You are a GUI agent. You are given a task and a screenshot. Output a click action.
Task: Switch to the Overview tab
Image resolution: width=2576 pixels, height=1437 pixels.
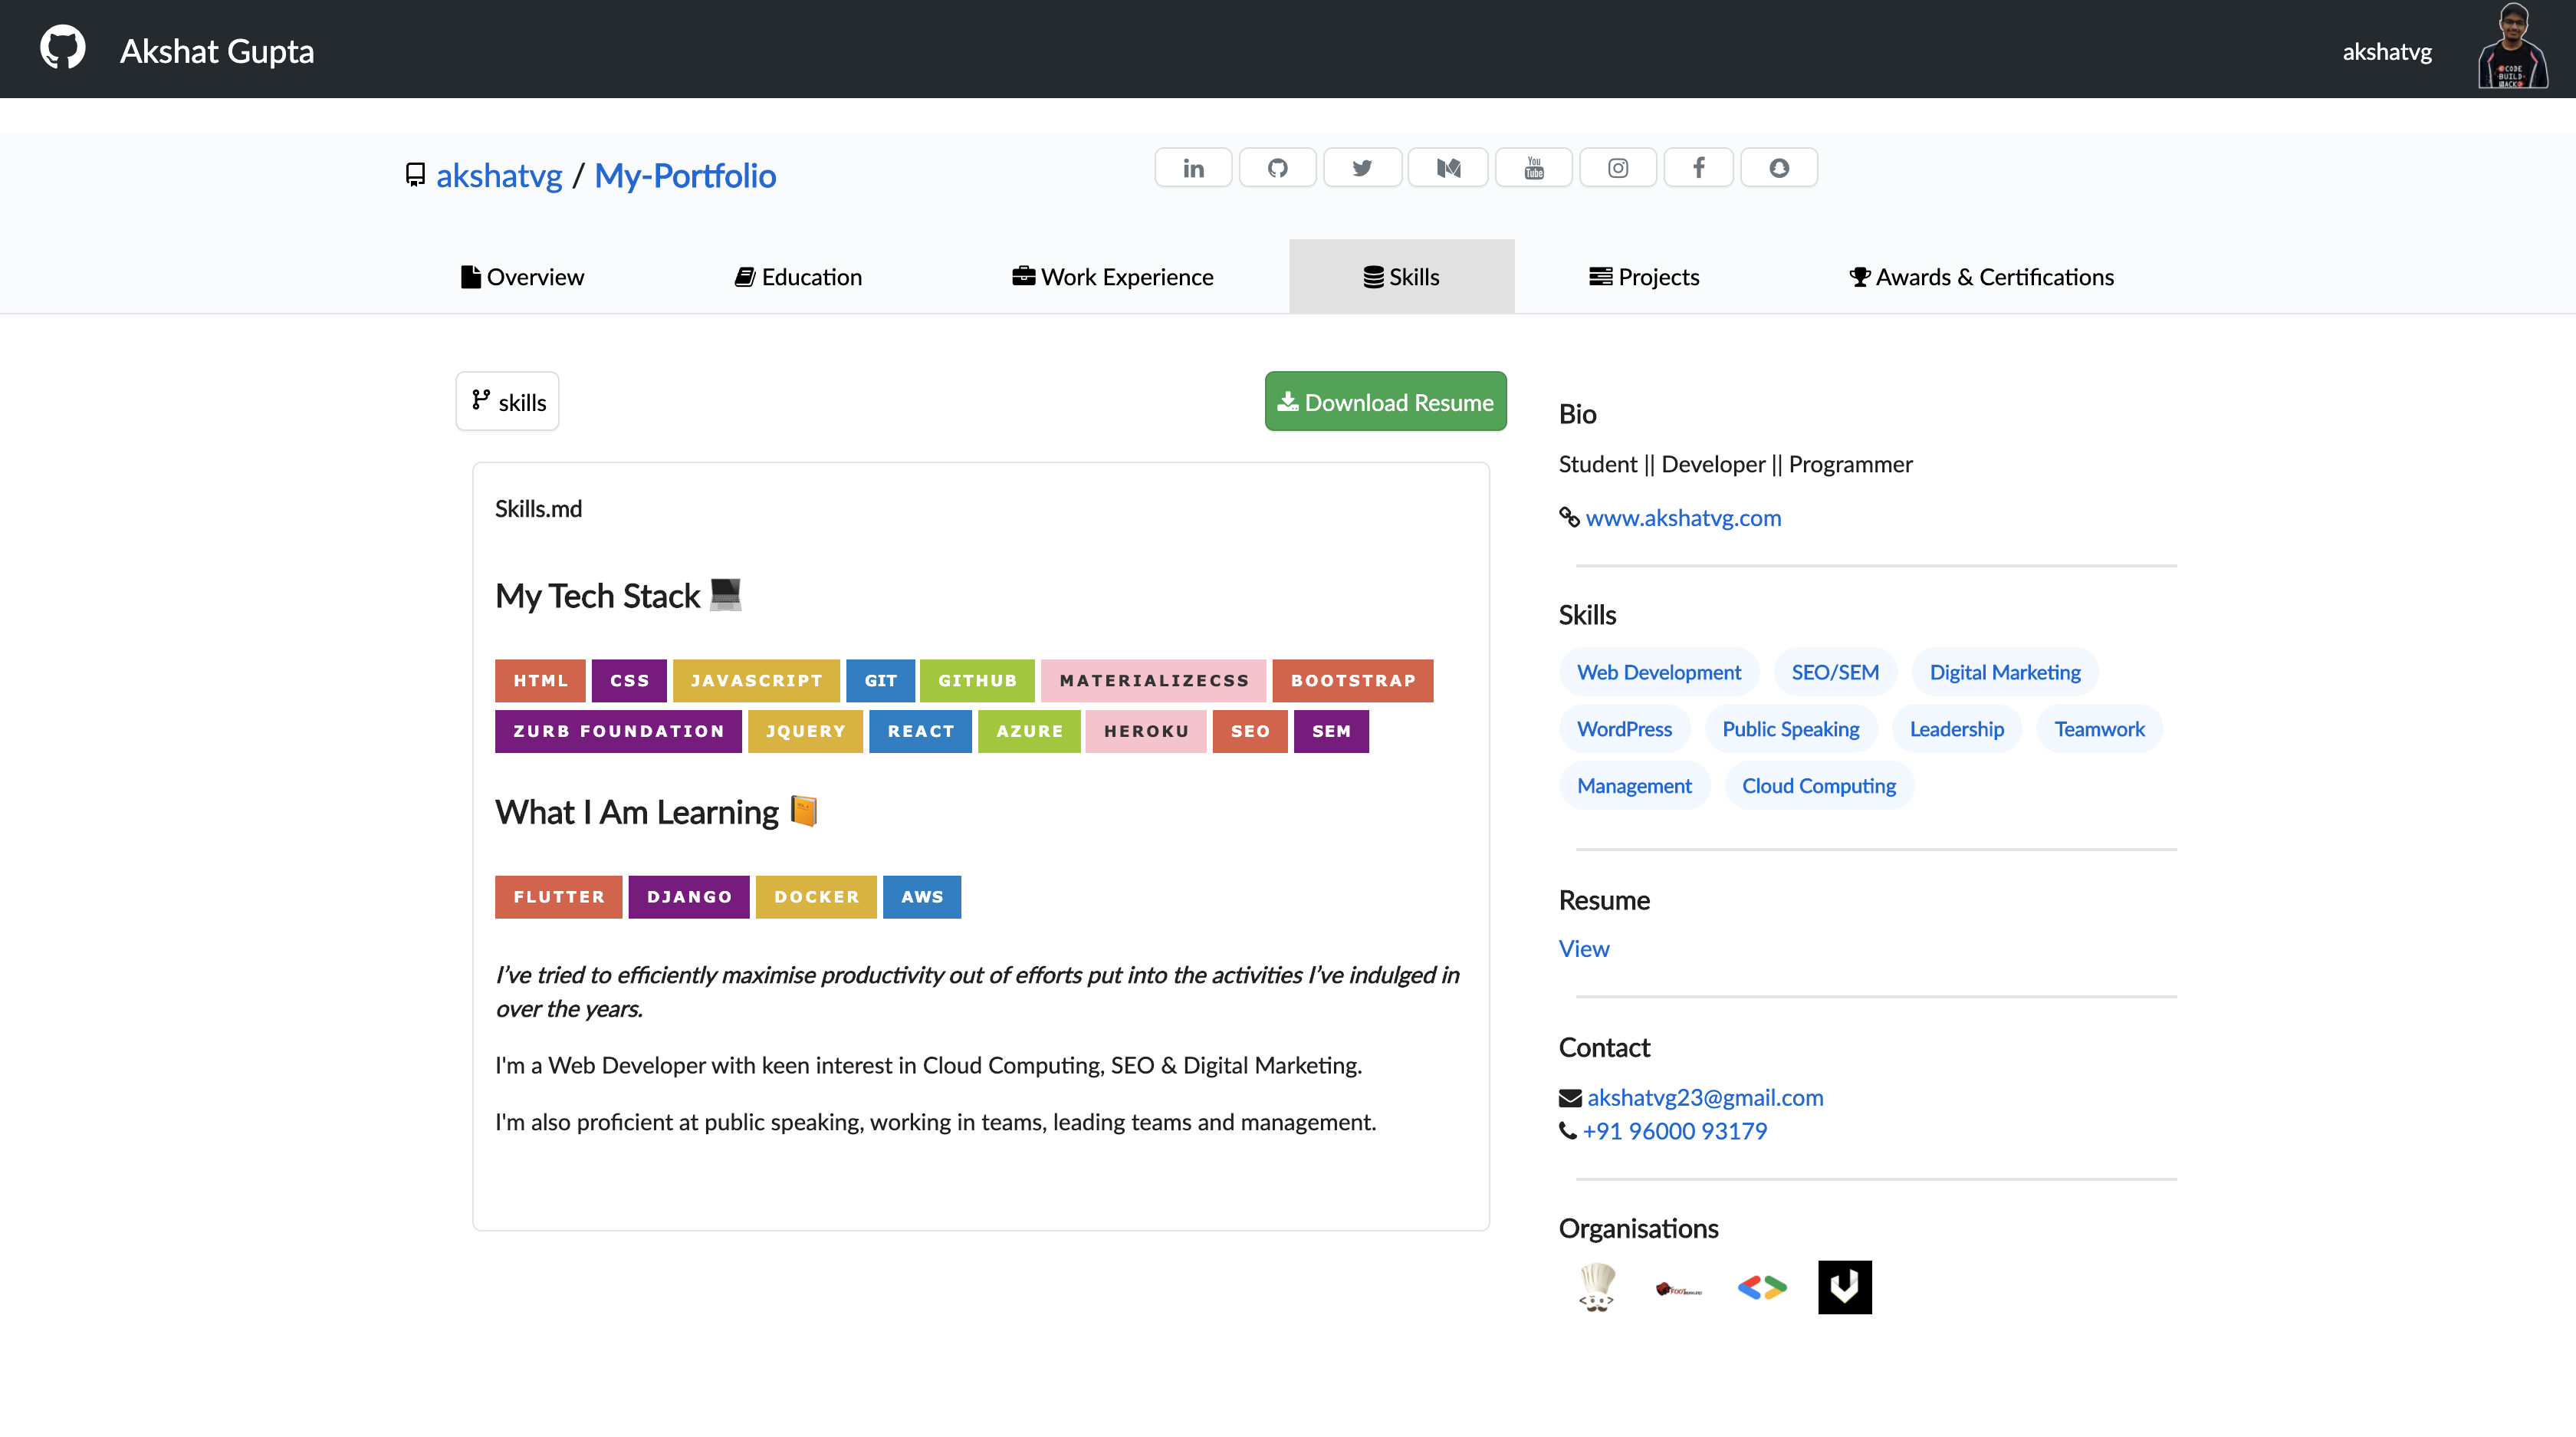pos(522,277)
